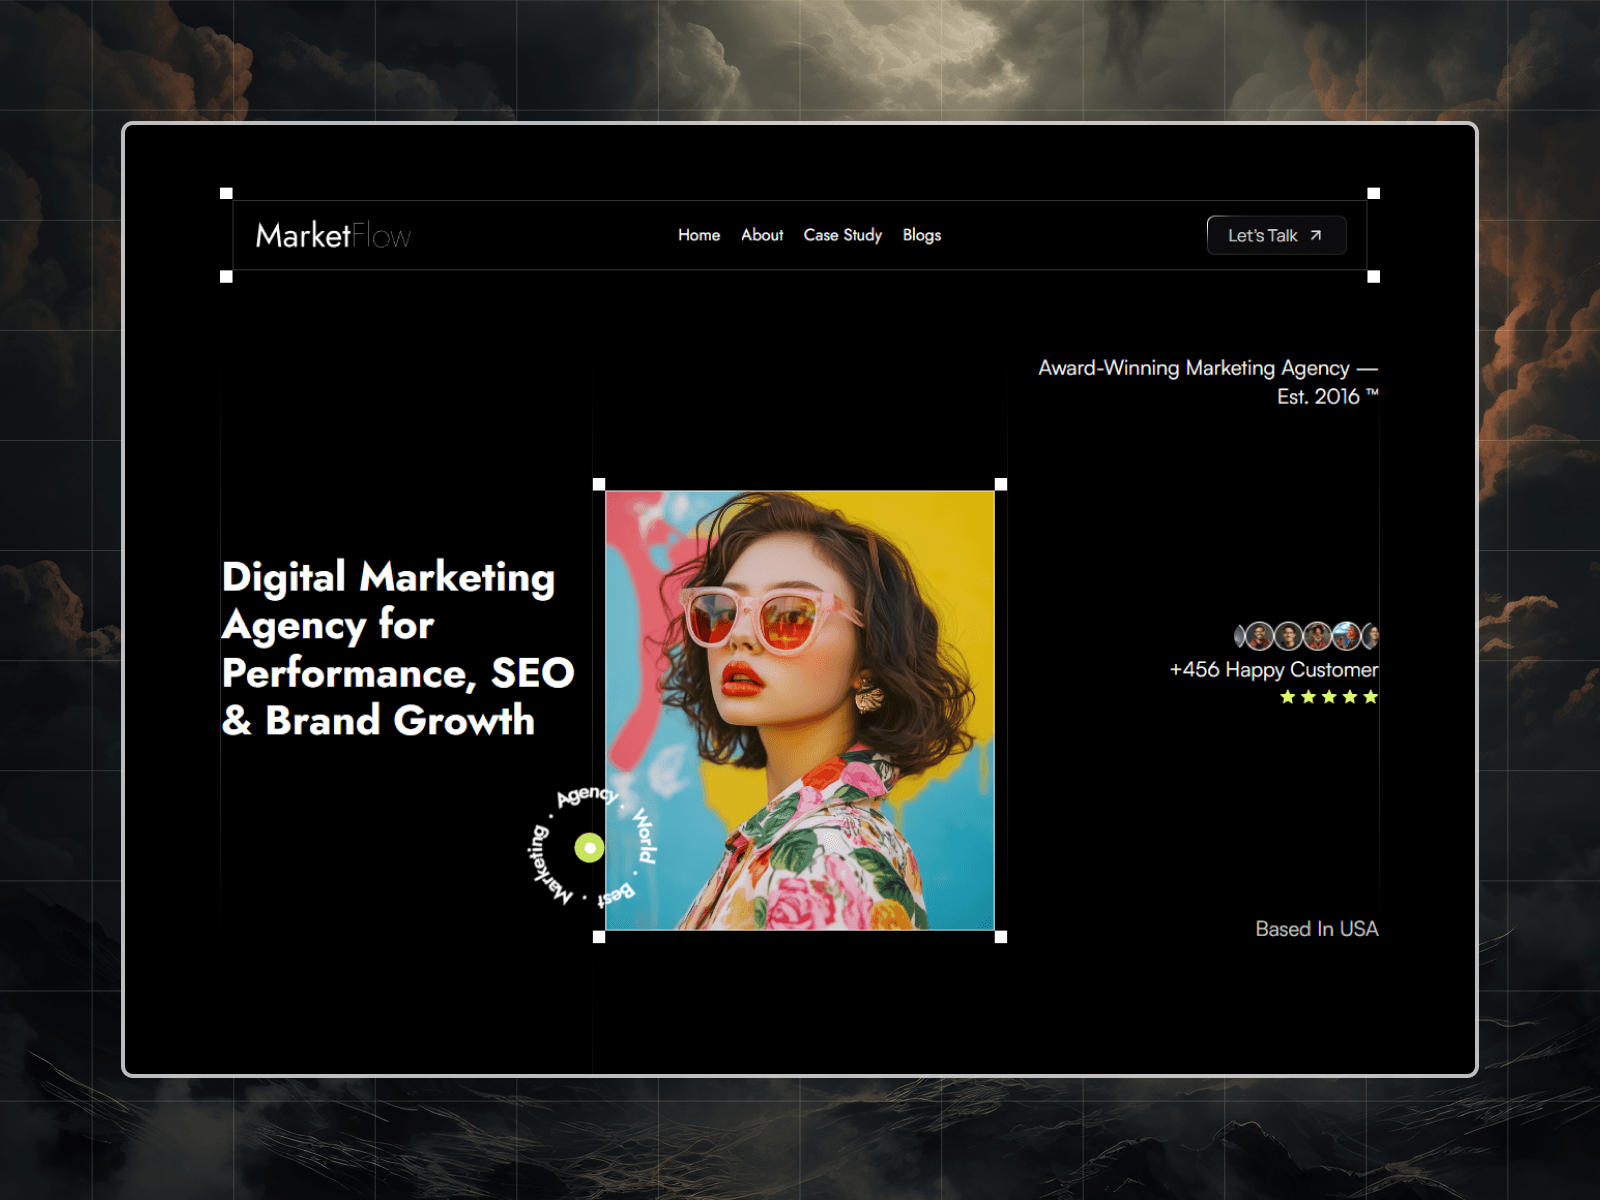Select the '+456 Happy Customer' text
The image size is (1600, 1200).
coord(1274,670)
